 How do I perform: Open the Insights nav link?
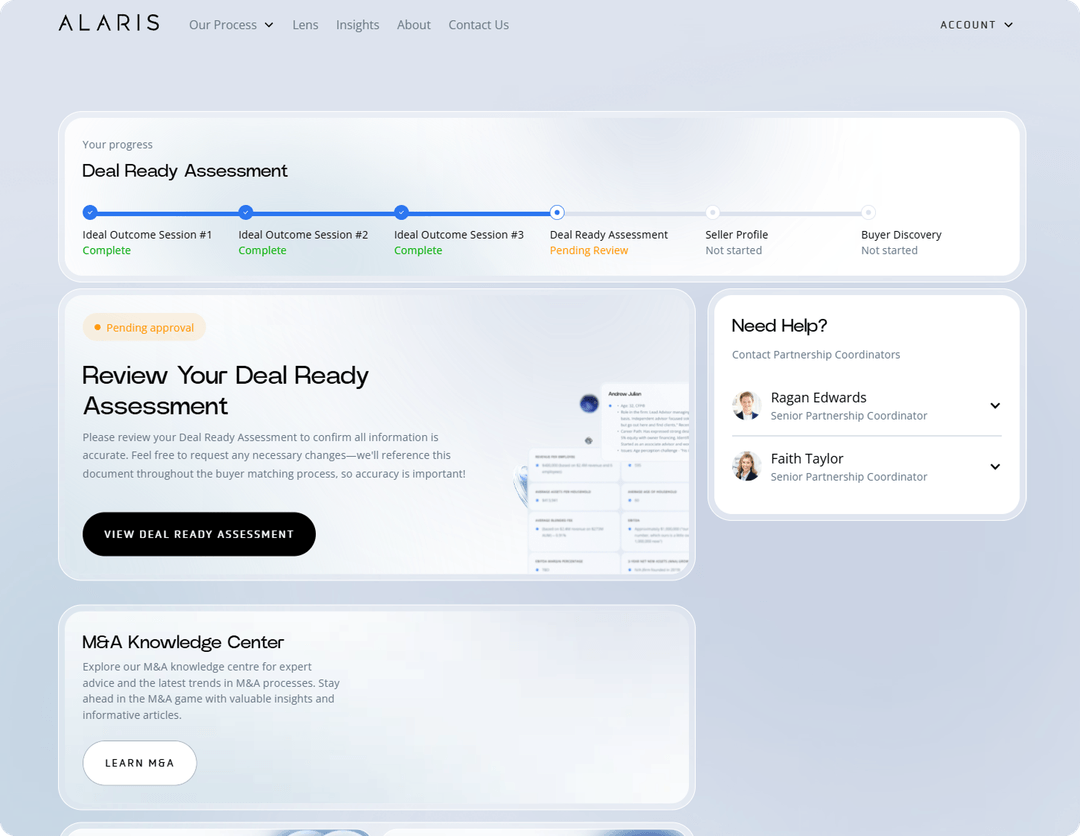tap(357, 25)
